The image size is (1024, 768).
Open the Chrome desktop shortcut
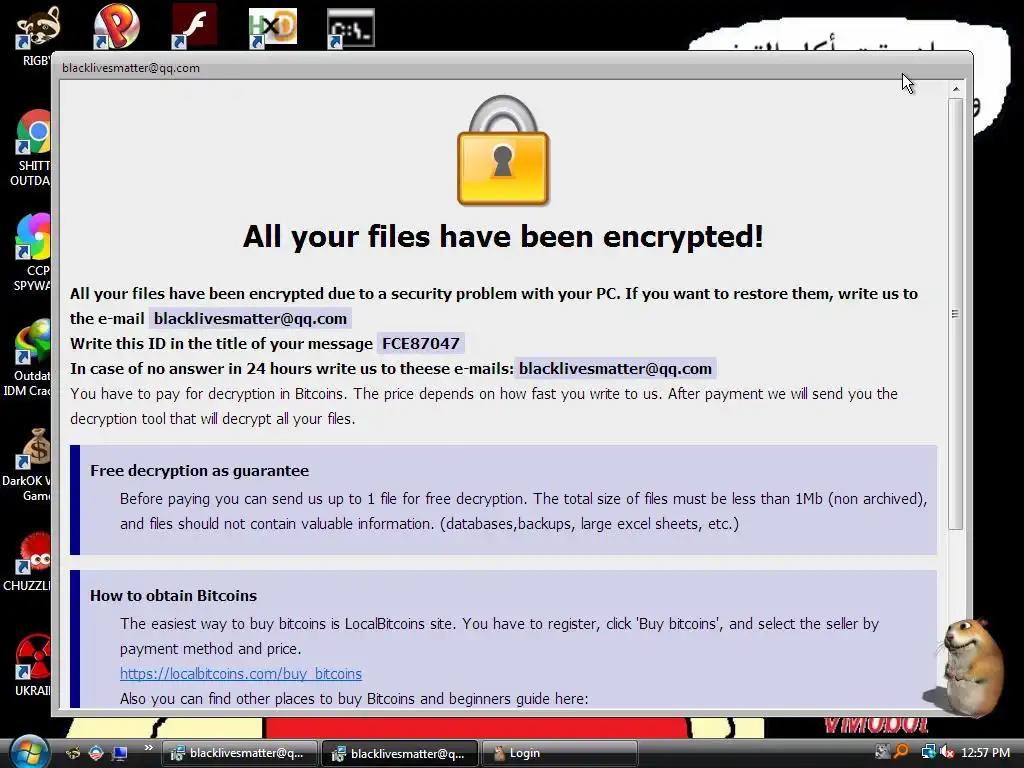click(33, 132)
